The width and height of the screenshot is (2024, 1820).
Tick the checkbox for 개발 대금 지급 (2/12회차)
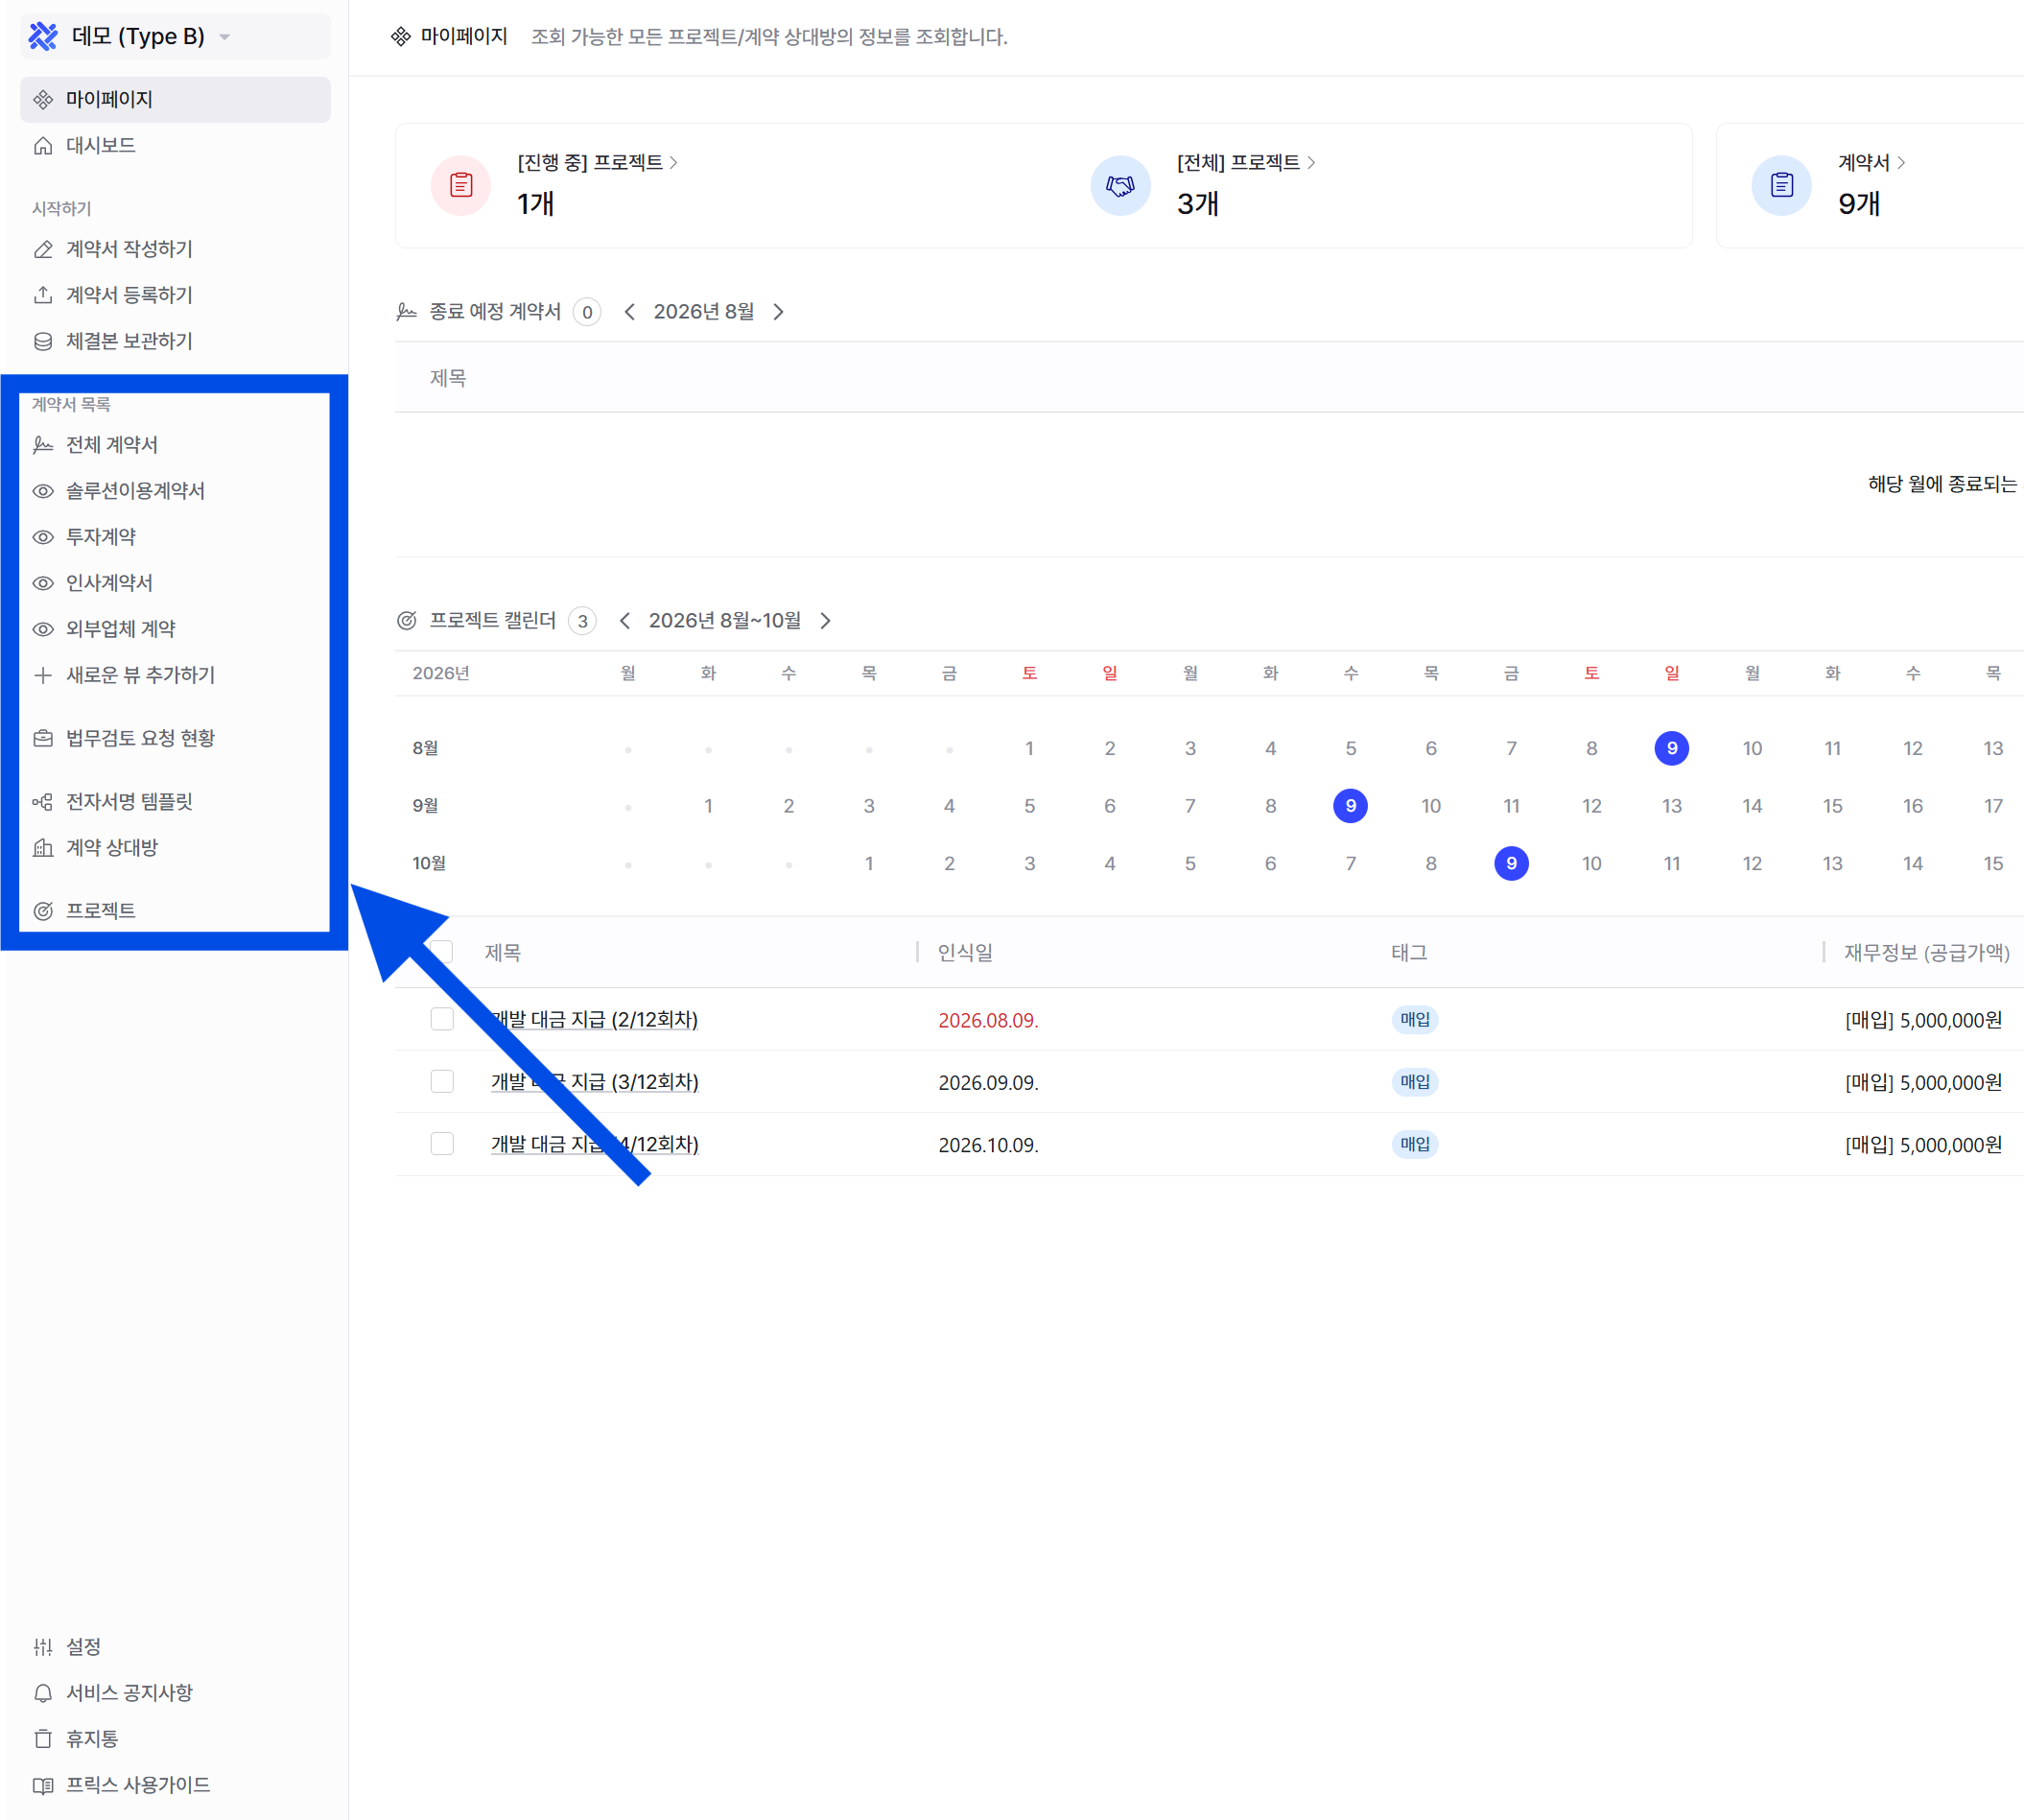(442, 1019)
